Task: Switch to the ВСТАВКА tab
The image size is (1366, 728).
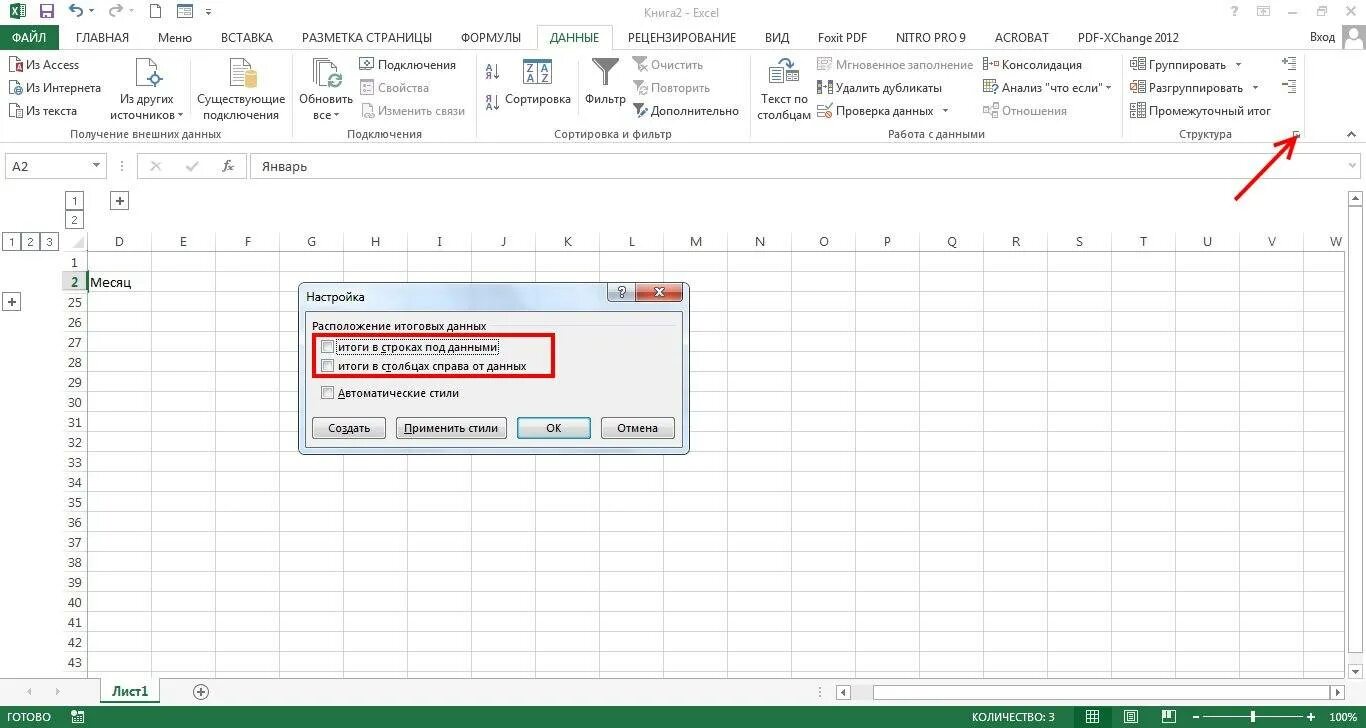Action: [x=246, y=38]
